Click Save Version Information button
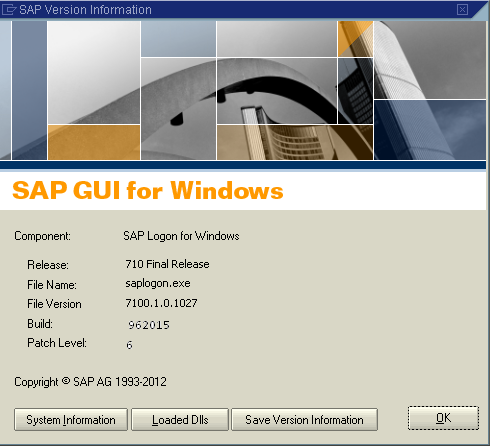Screen dimensions: 490x446 304,420
